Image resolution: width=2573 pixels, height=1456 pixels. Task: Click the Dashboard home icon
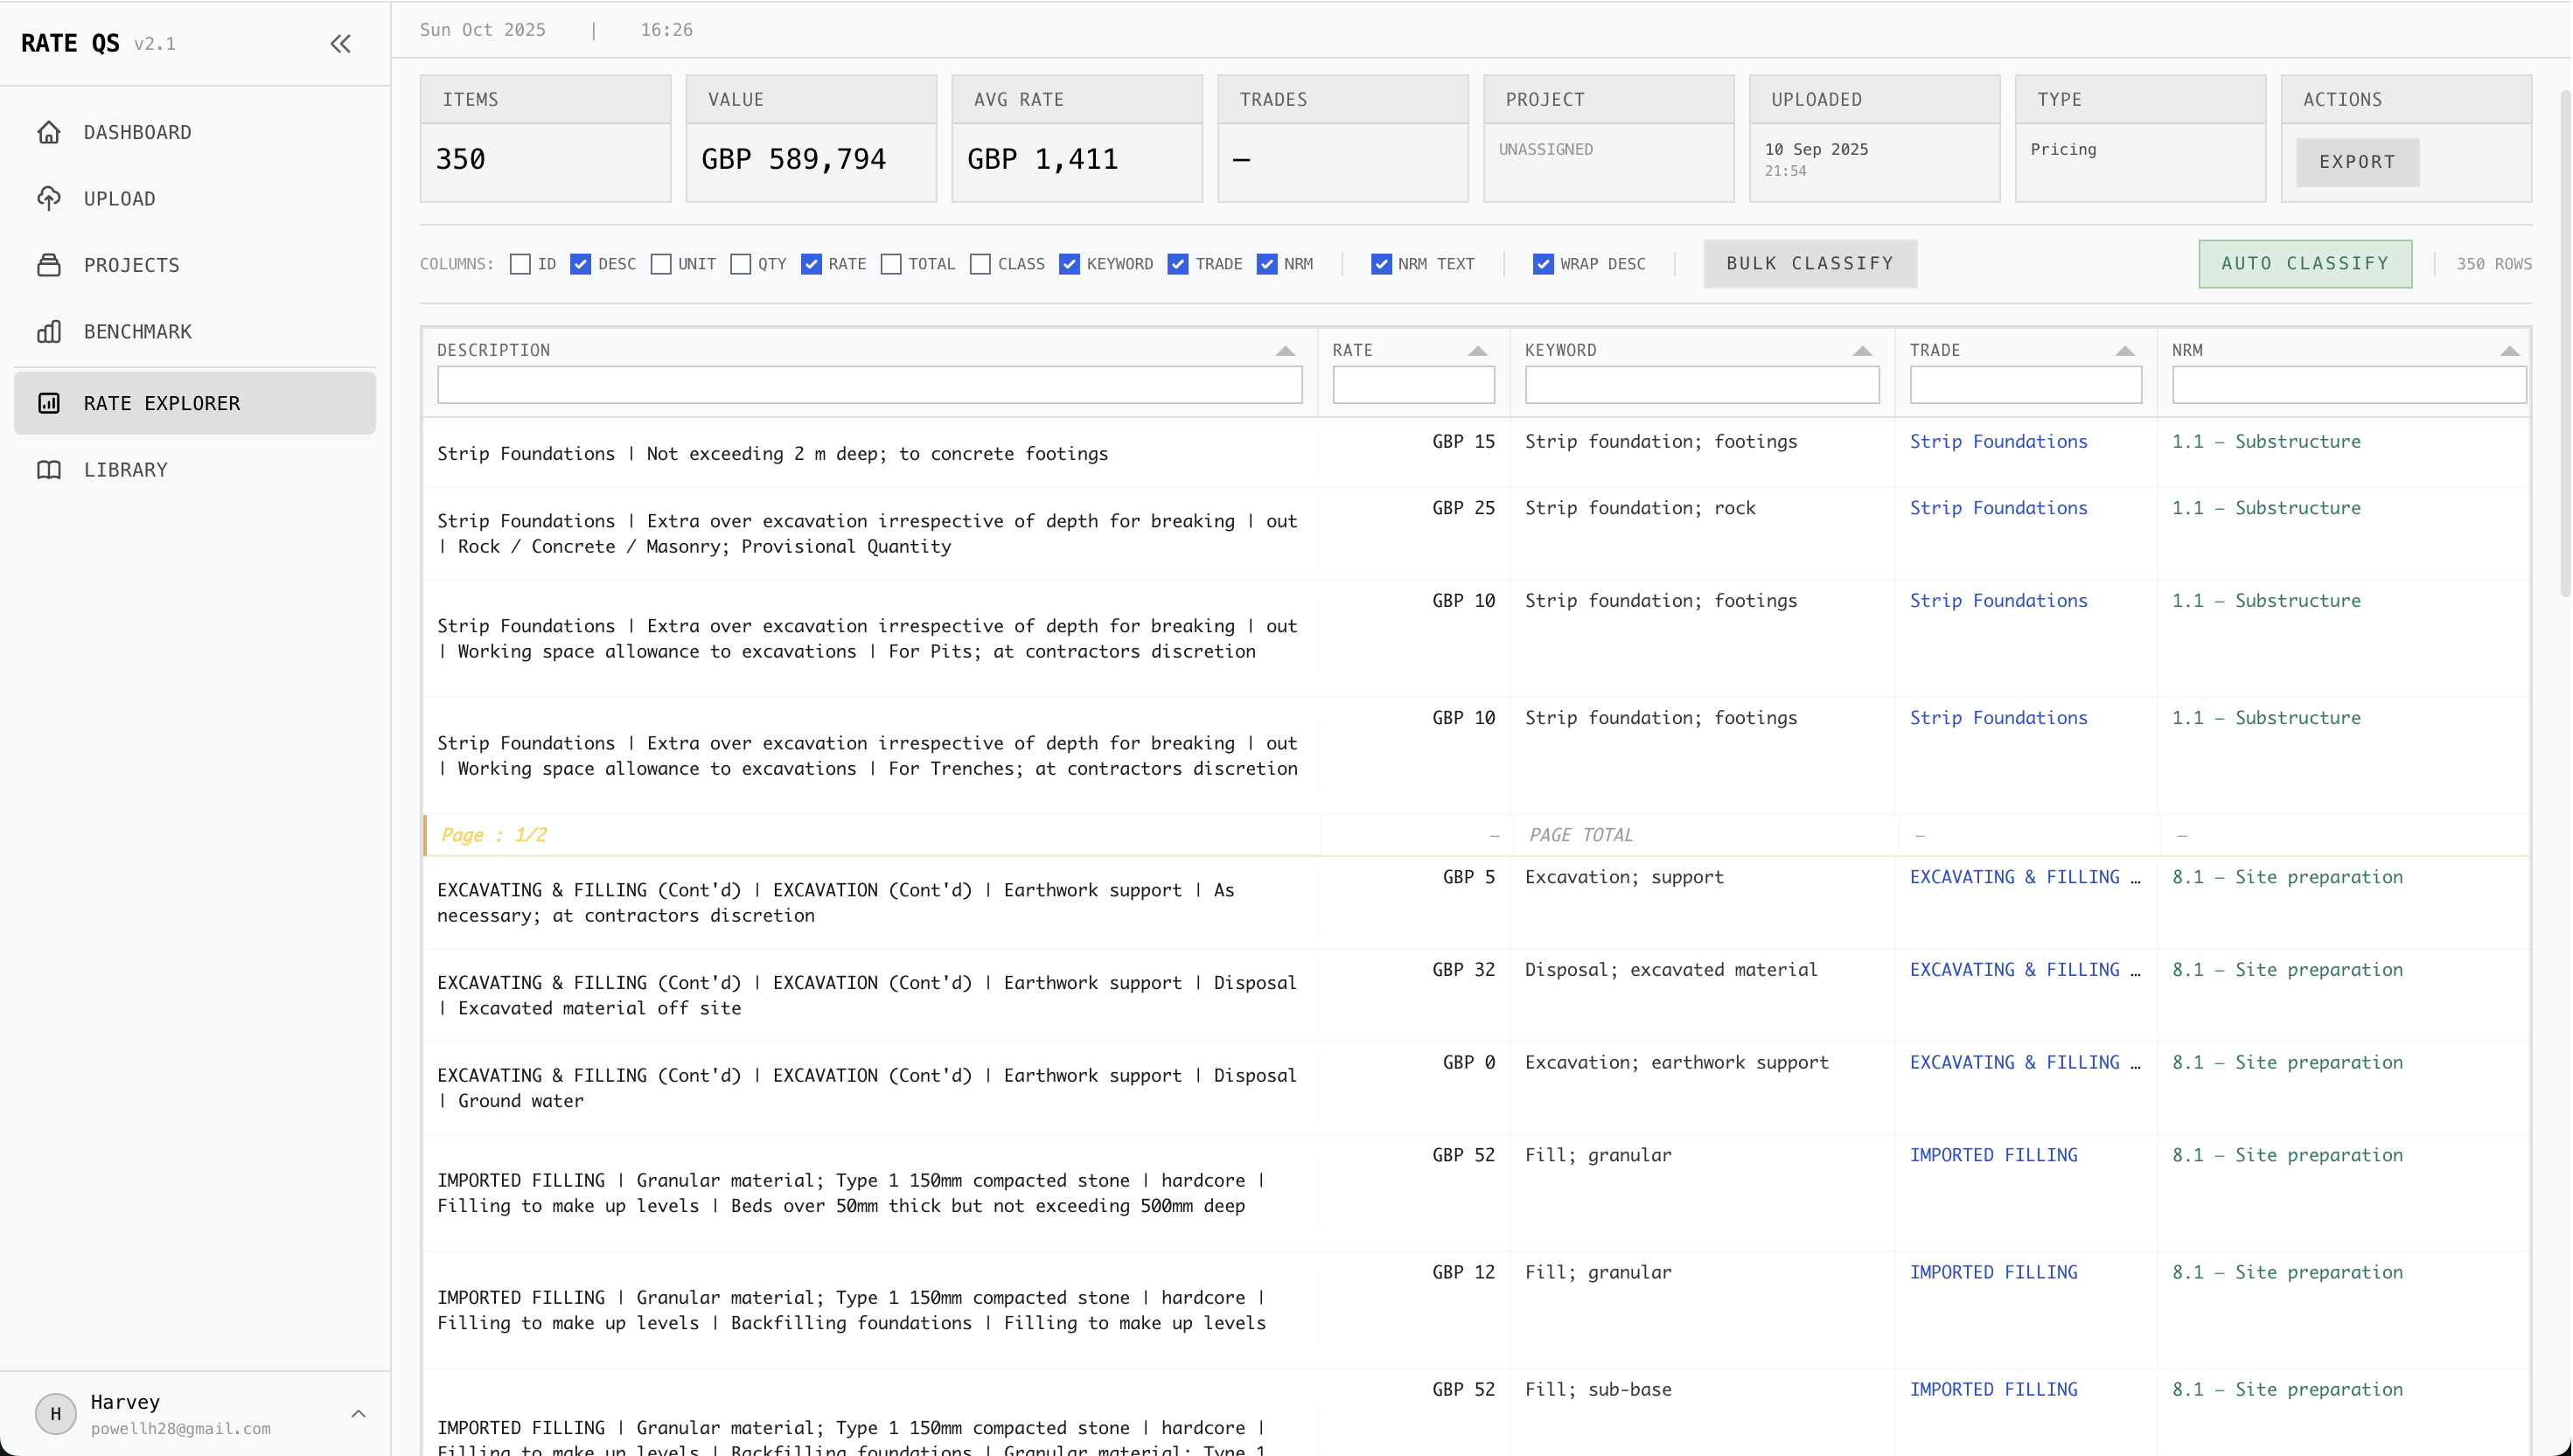[x=49, y=132]
